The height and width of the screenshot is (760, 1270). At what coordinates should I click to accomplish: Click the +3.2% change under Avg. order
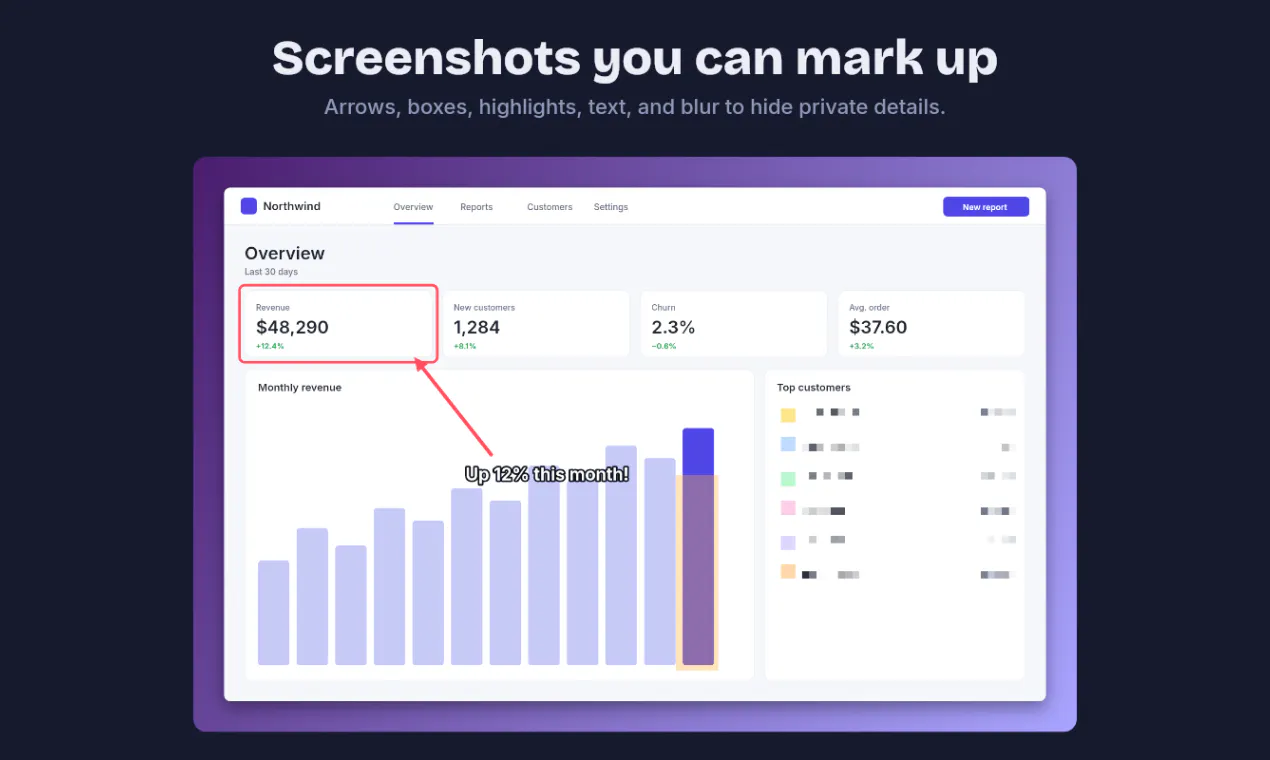[861, 346]
